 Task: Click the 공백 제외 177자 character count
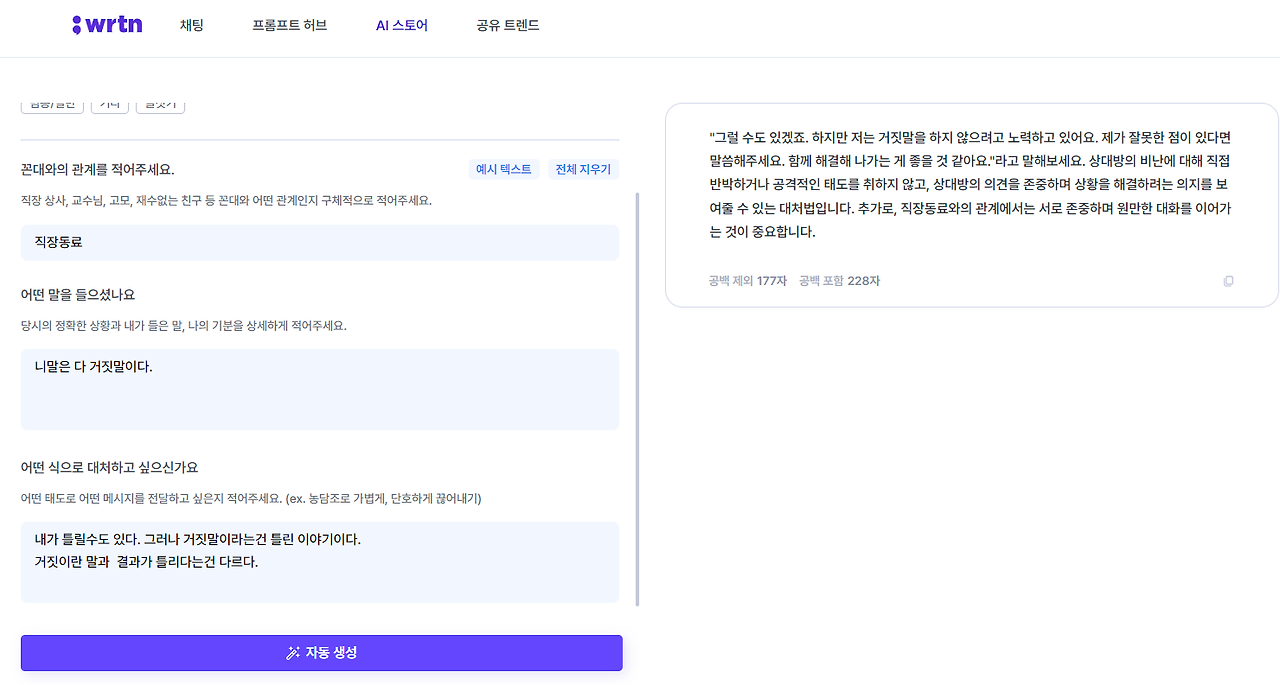coord(747,281)
